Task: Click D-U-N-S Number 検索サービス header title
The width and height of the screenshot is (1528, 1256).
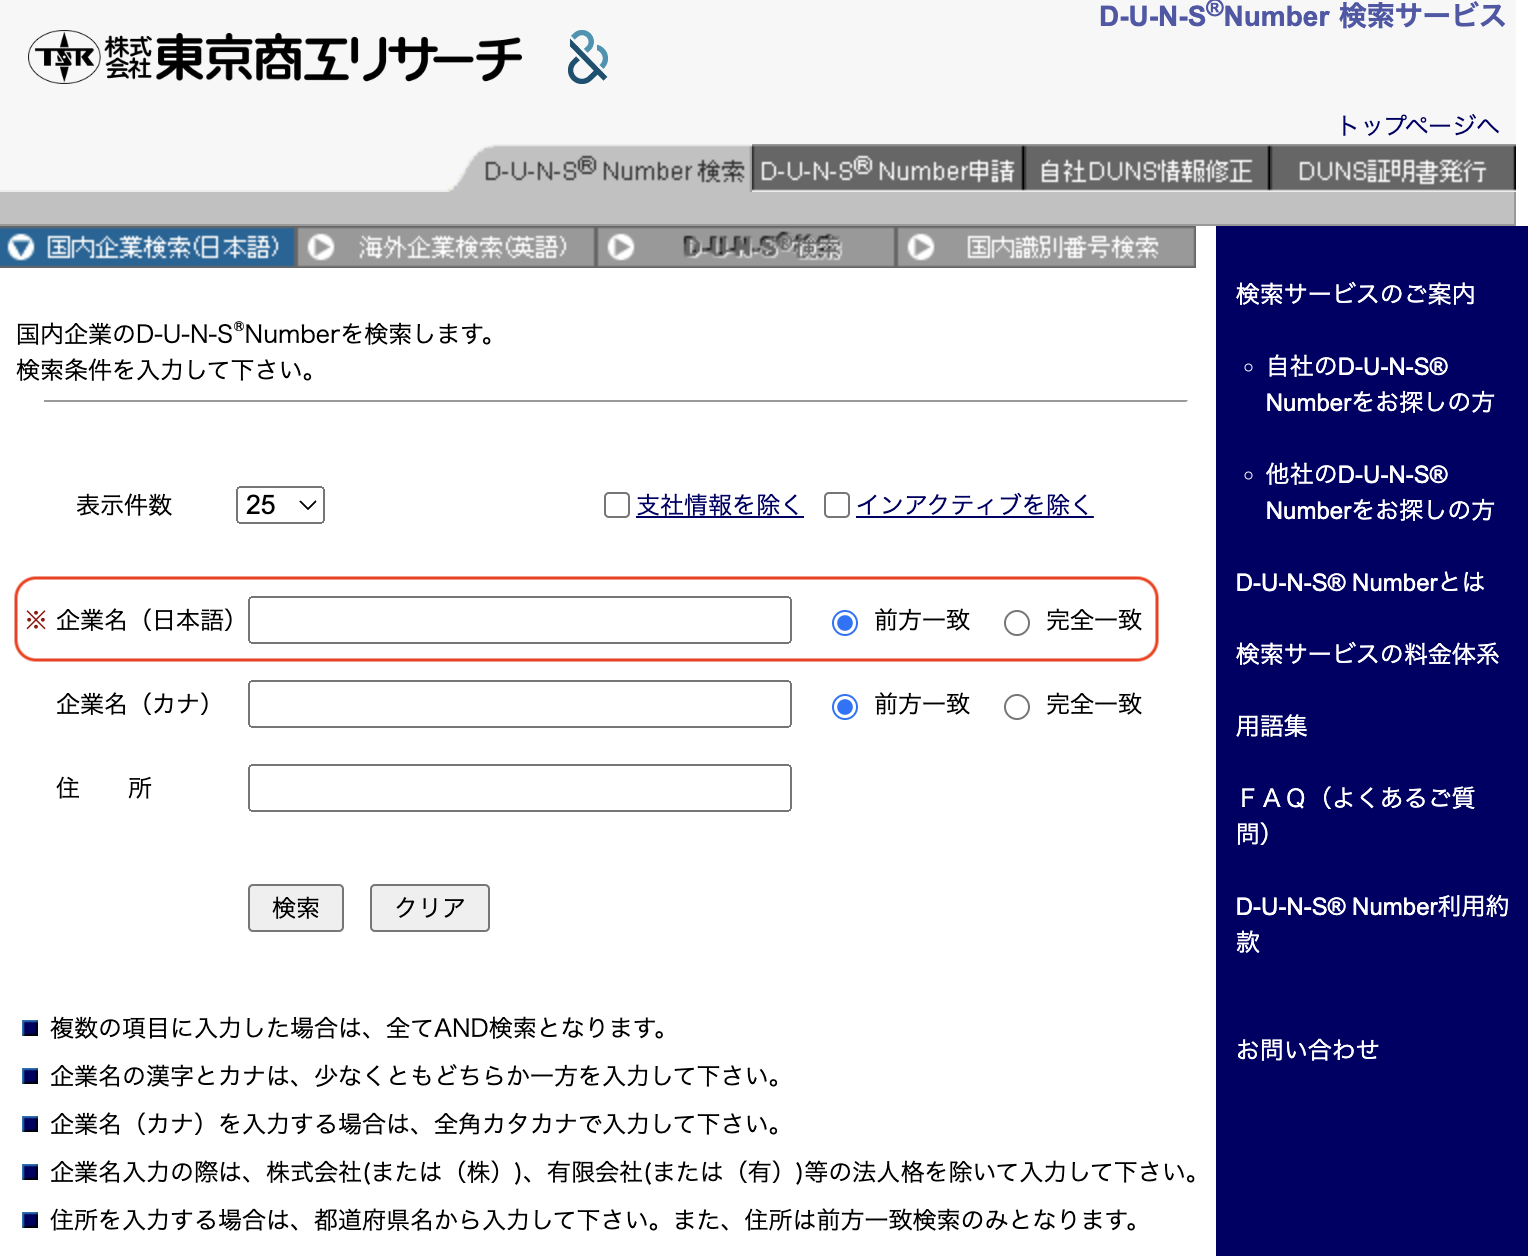Action: (x=1302, y=16)
